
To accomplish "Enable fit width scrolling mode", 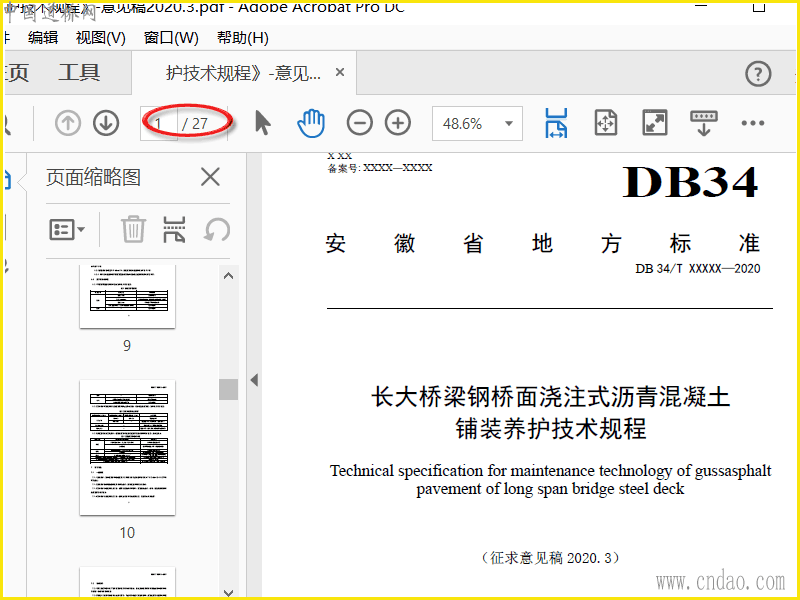I will (x=556, y=123).
